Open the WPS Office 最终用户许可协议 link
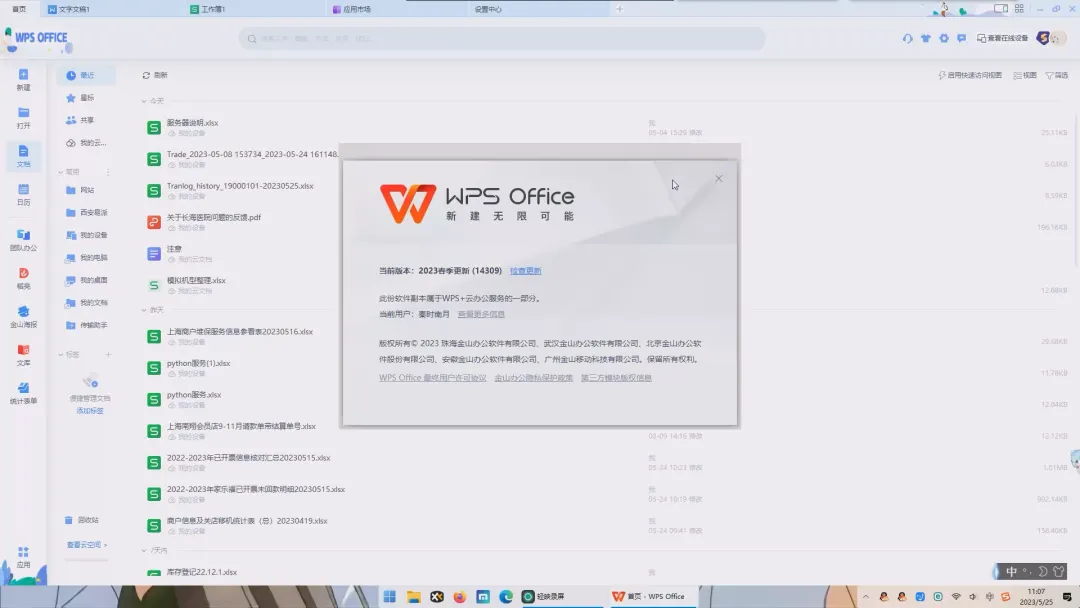This screenshot has width=1080, height=608. tap(433, 377)
